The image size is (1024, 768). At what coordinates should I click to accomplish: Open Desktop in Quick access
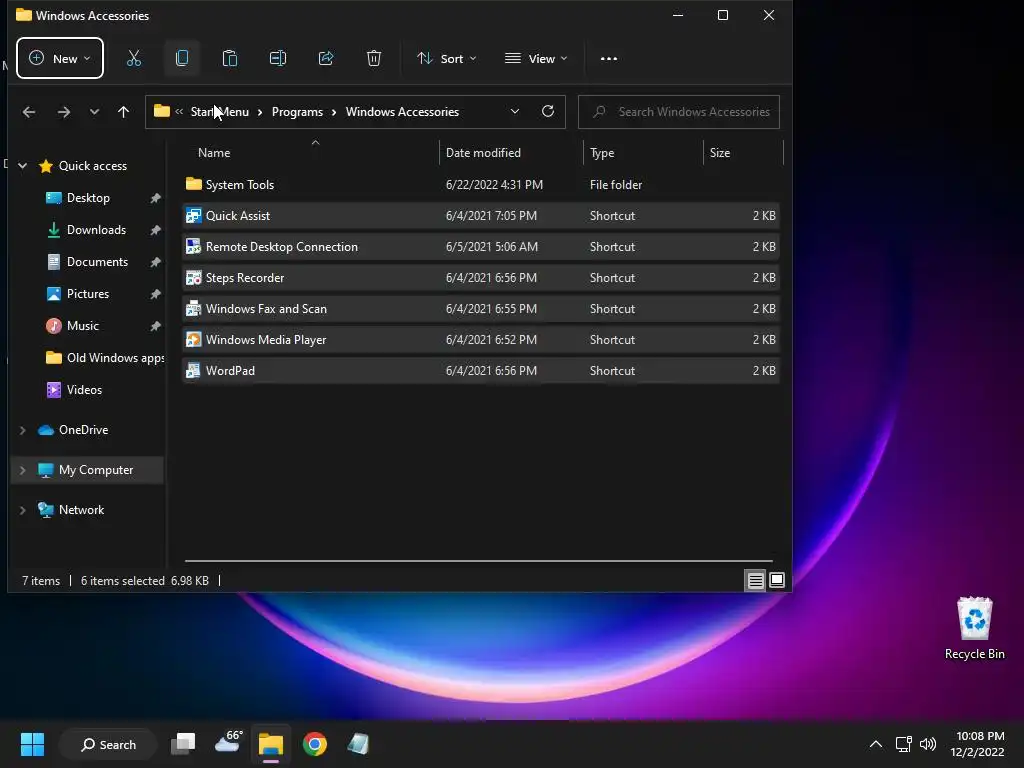88,198
